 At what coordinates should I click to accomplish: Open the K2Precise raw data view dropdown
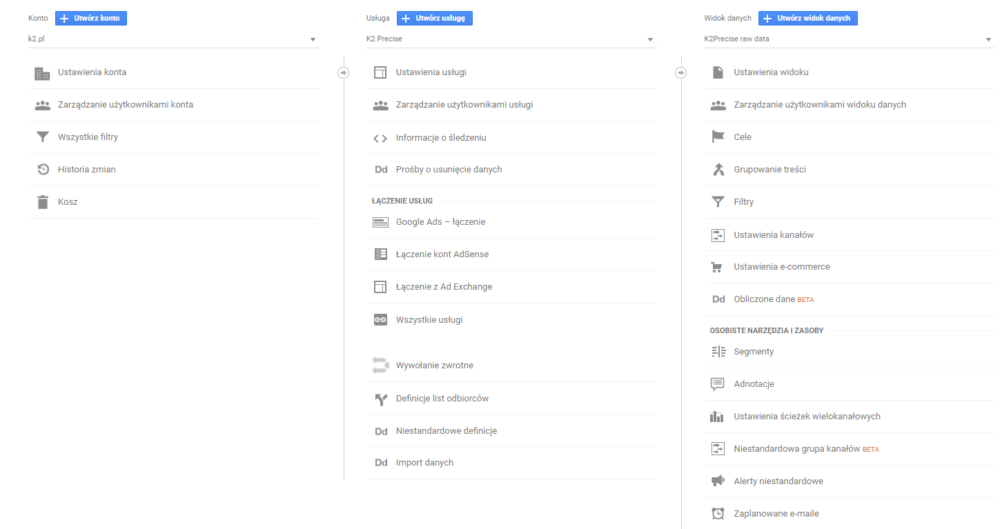pos(848,40)
